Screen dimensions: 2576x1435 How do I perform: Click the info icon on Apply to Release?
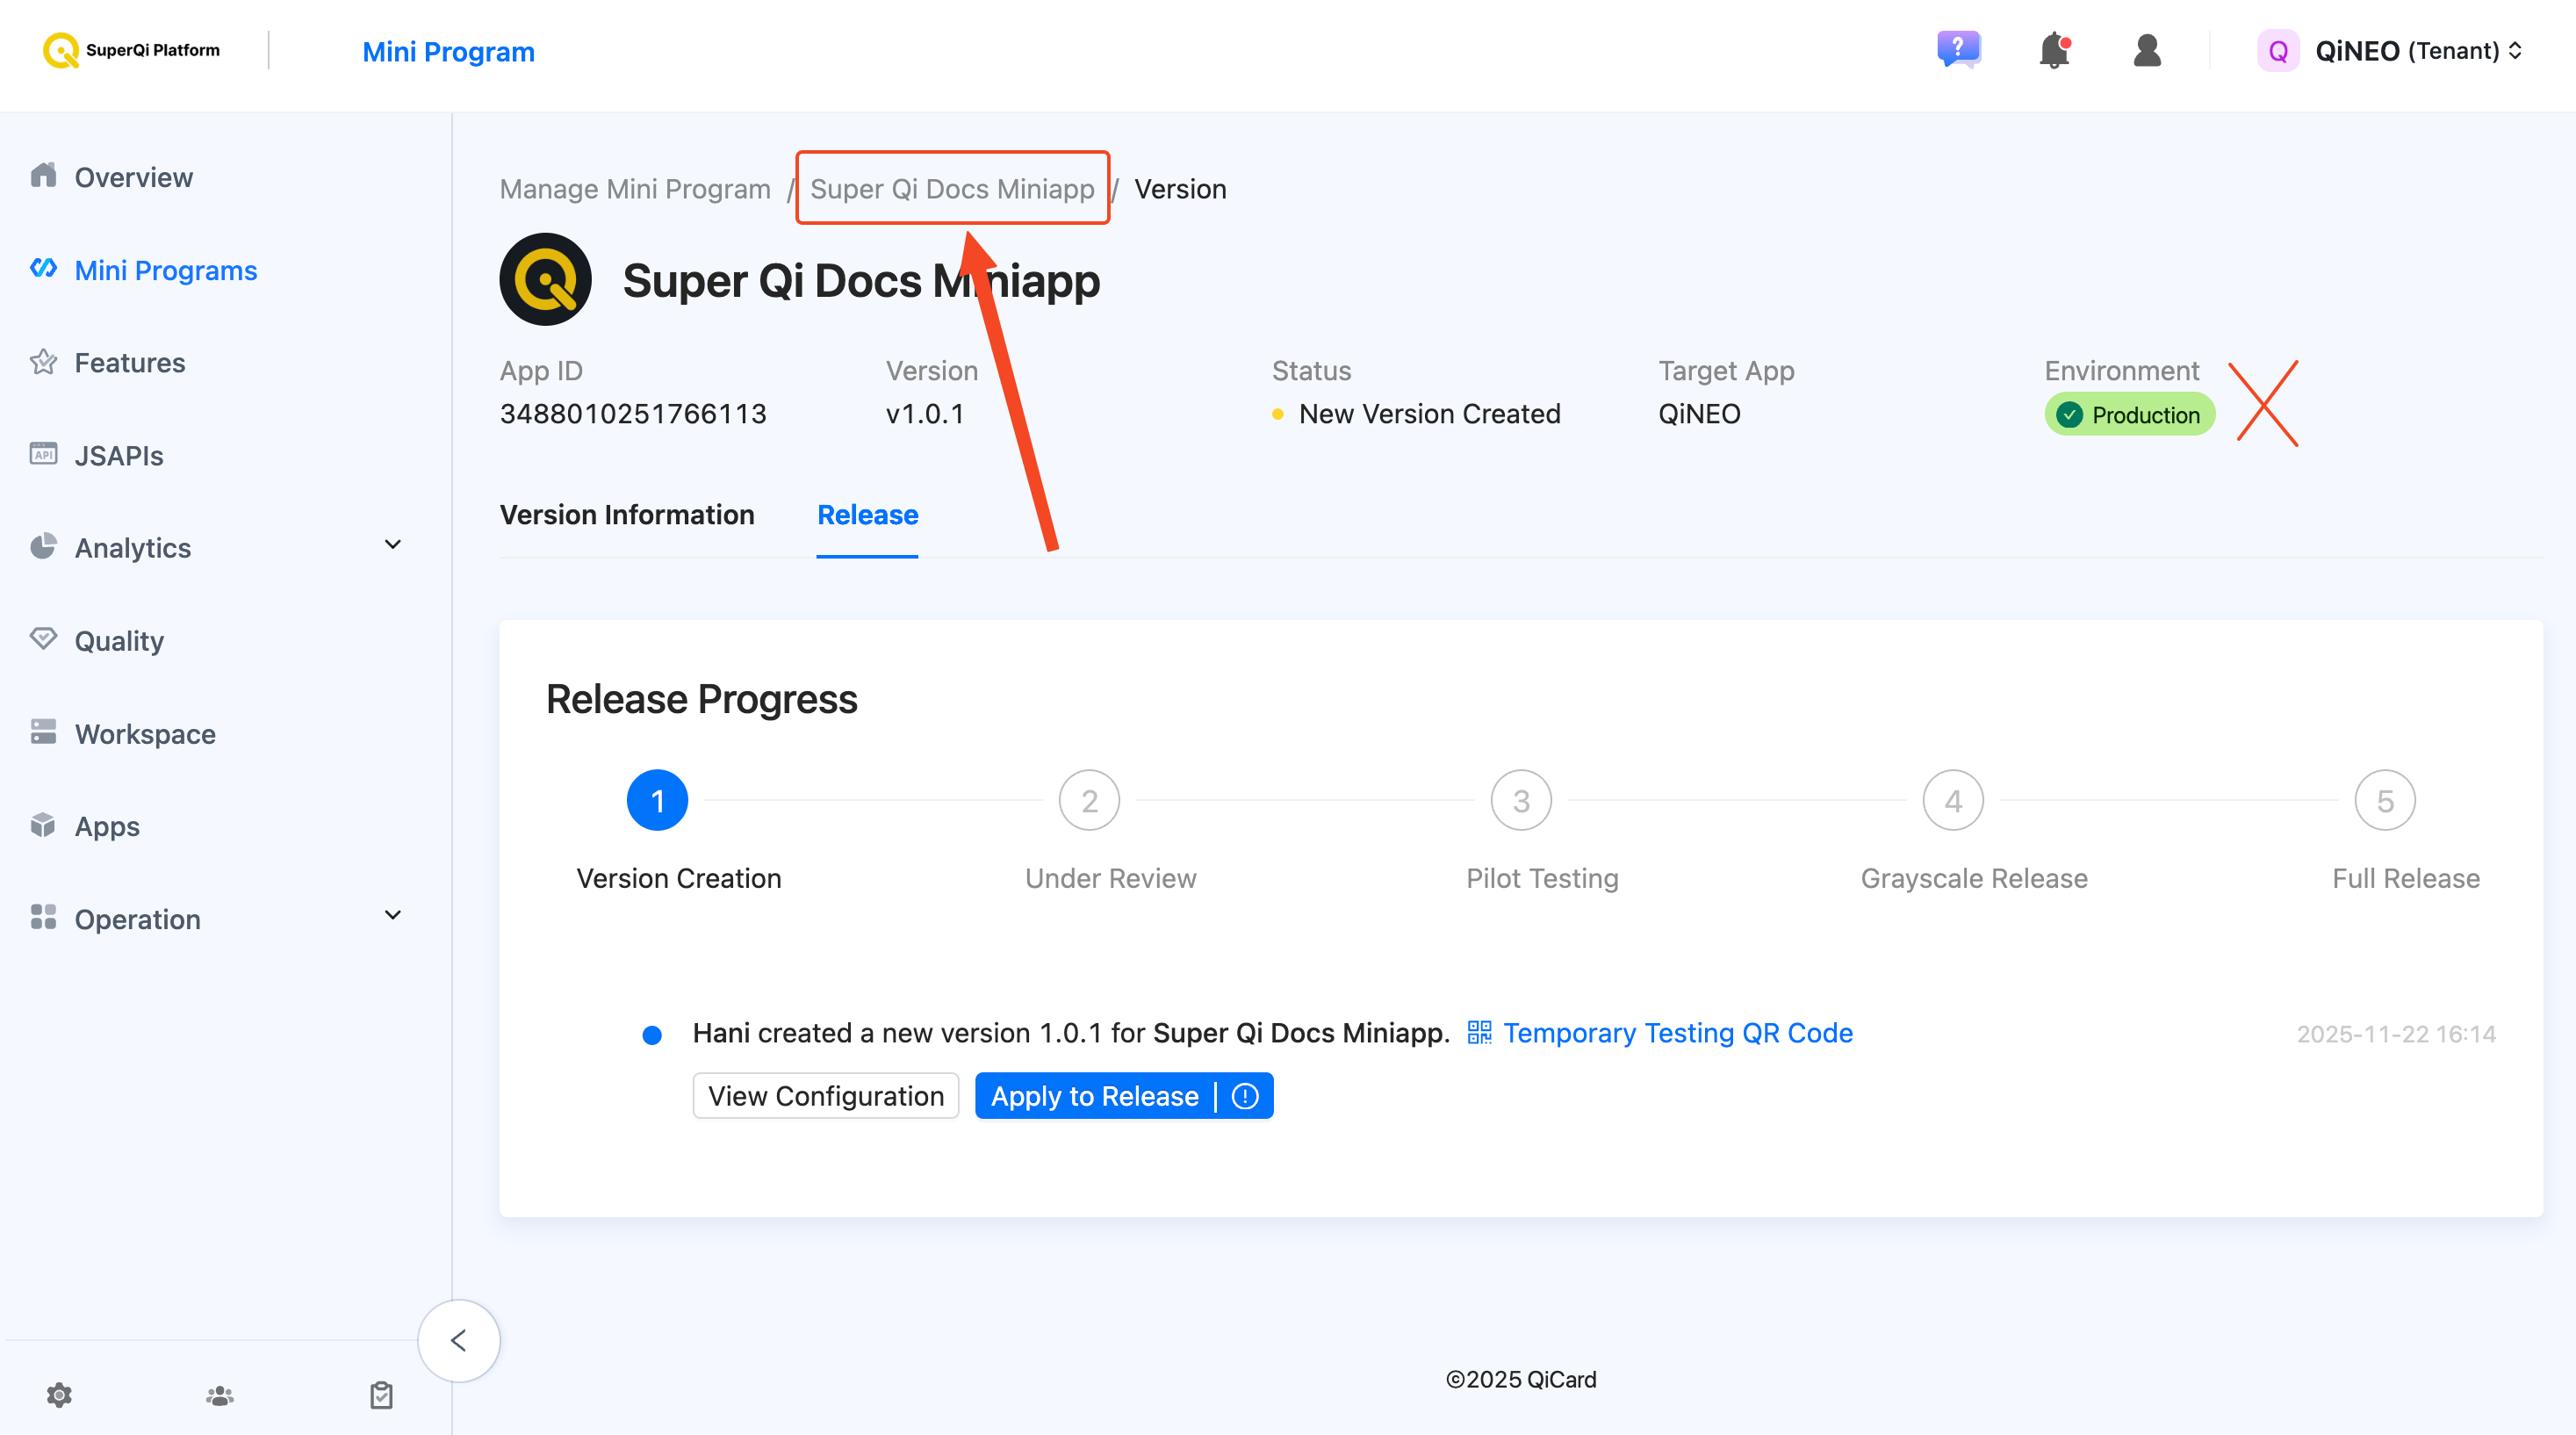click(x=1245, y=1096)
